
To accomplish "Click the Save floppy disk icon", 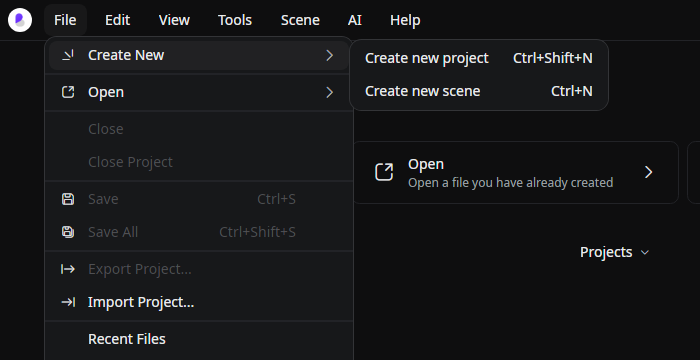I will coord(68,199).
